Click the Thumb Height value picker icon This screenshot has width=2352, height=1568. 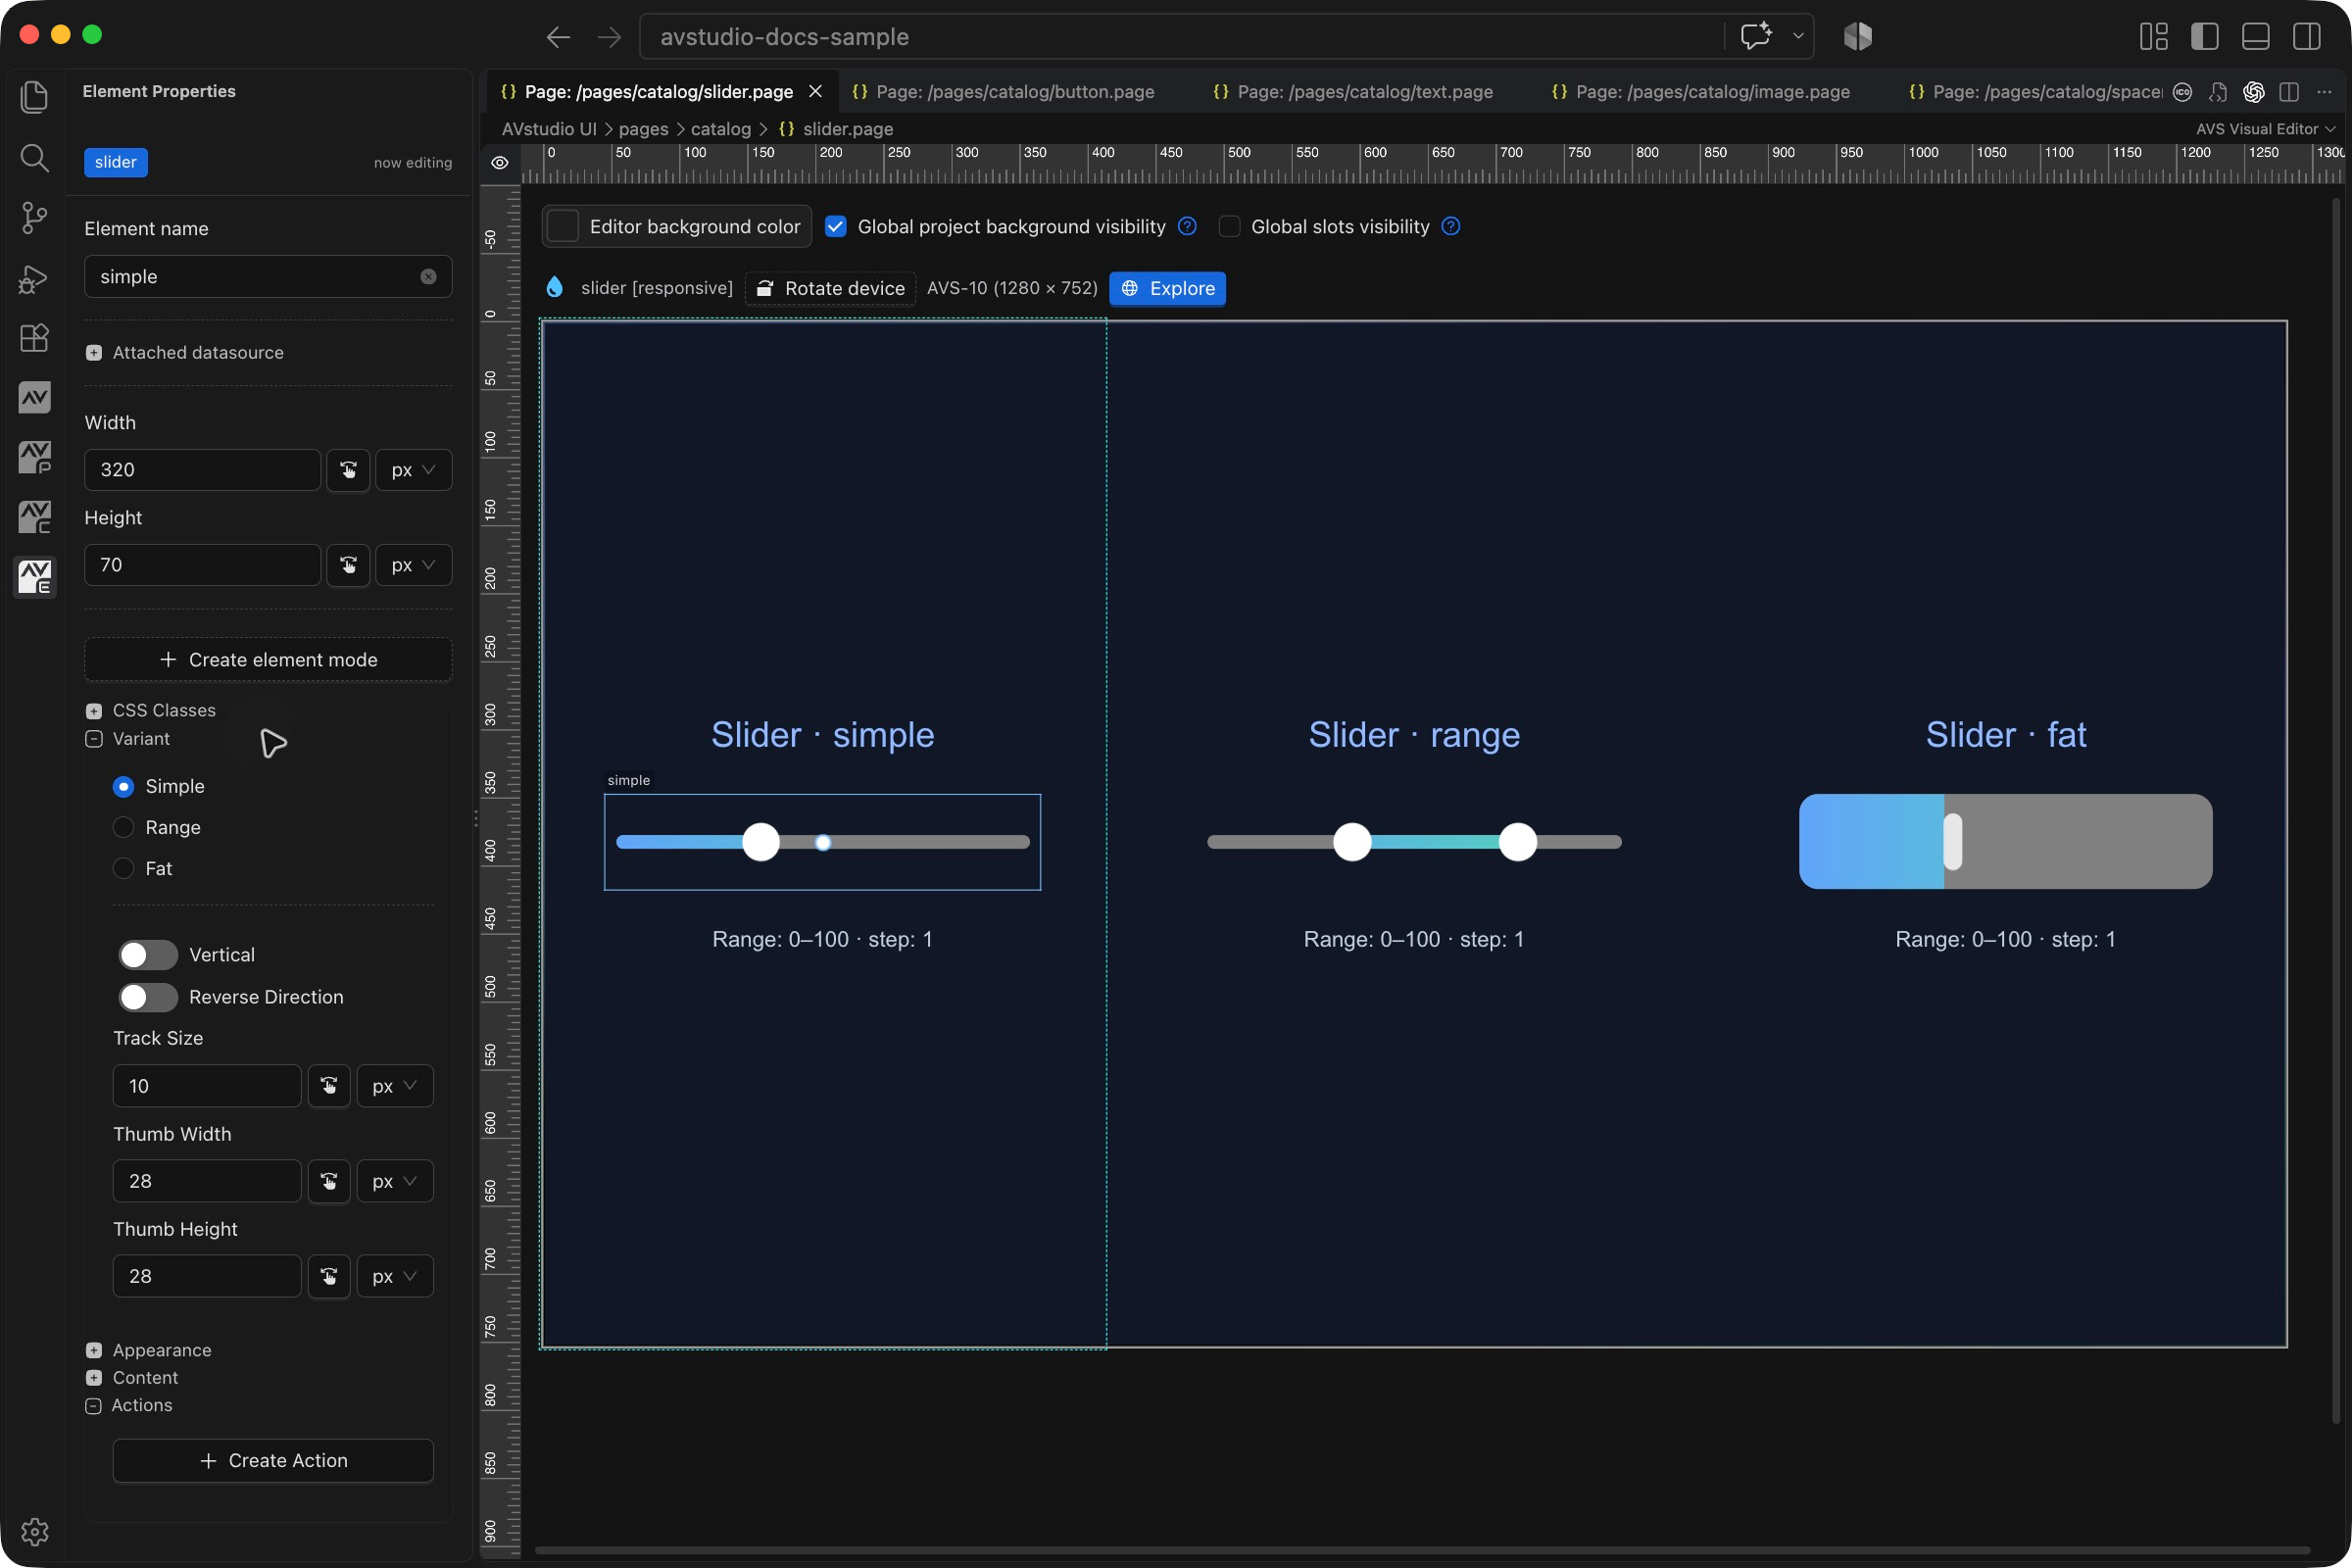[x=329, y=1276]
